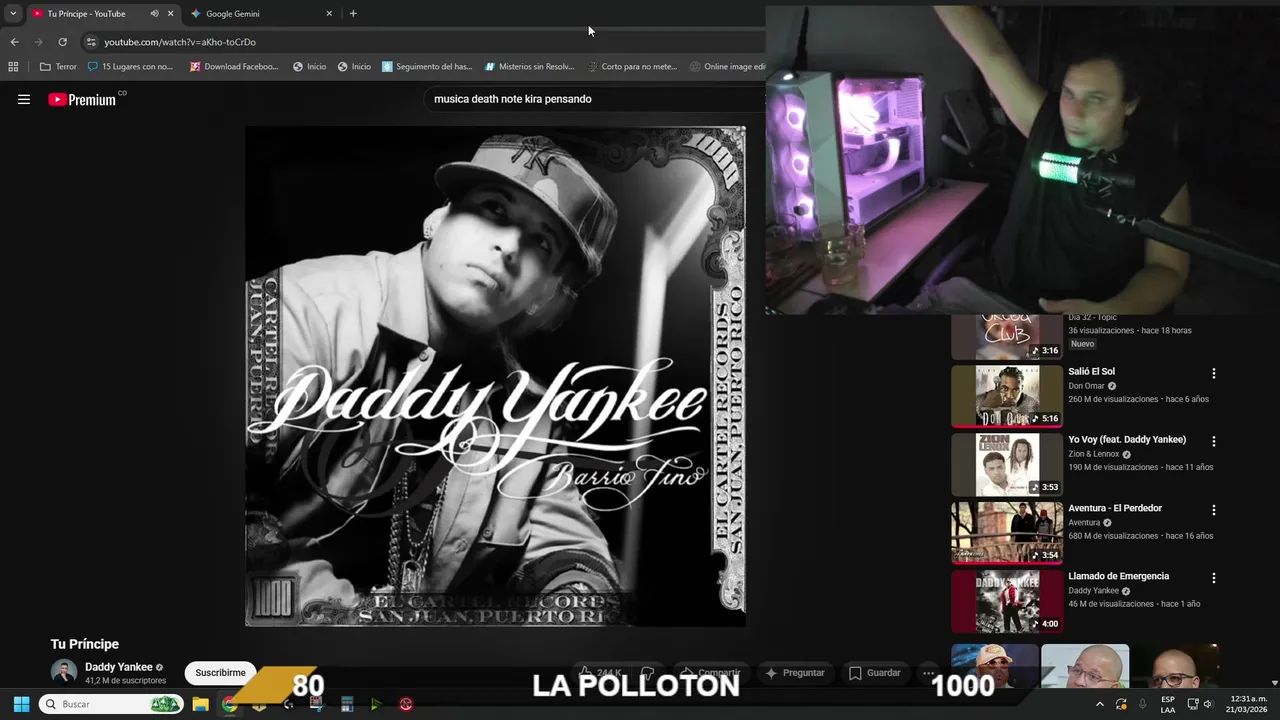Open the Terror bookmarks folder

(x=58, y=67)
